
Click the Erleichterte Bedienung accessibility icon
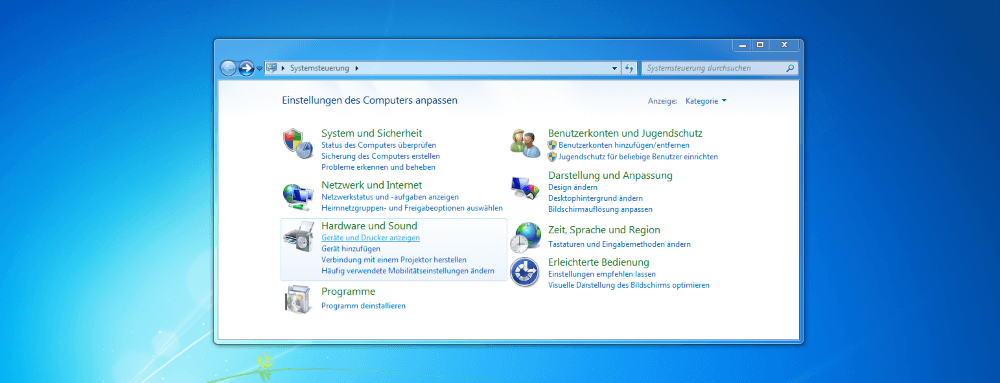point(525,272)
